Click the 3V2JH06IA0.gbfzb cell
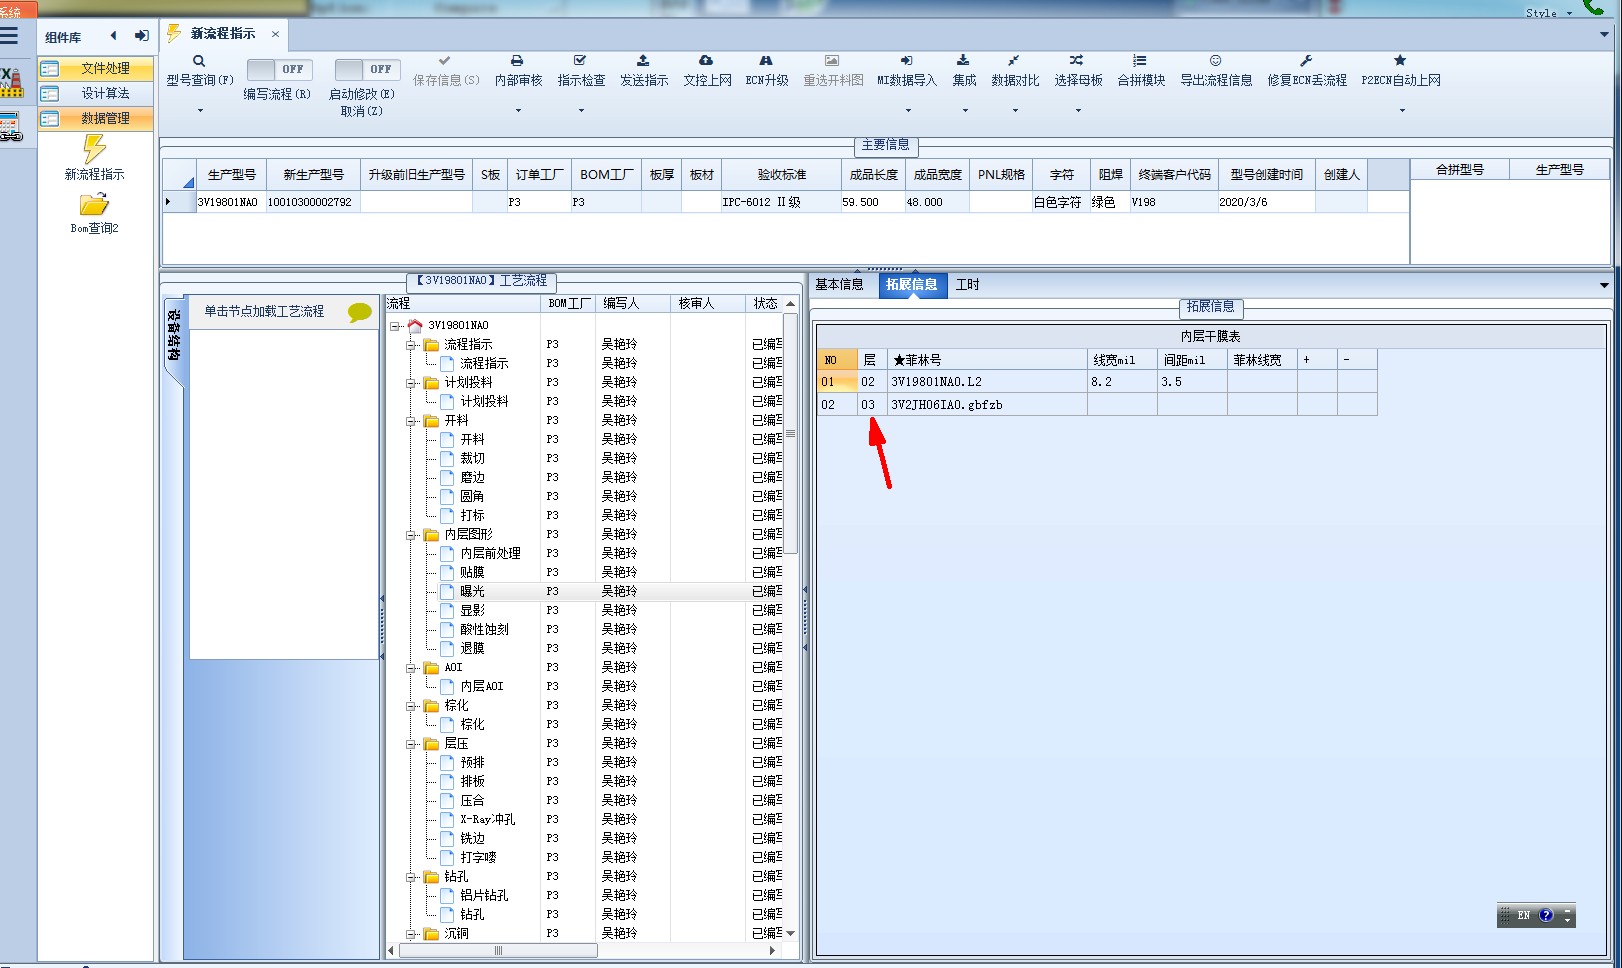Viewport: 1622px width, 968px height. point(987,405)
